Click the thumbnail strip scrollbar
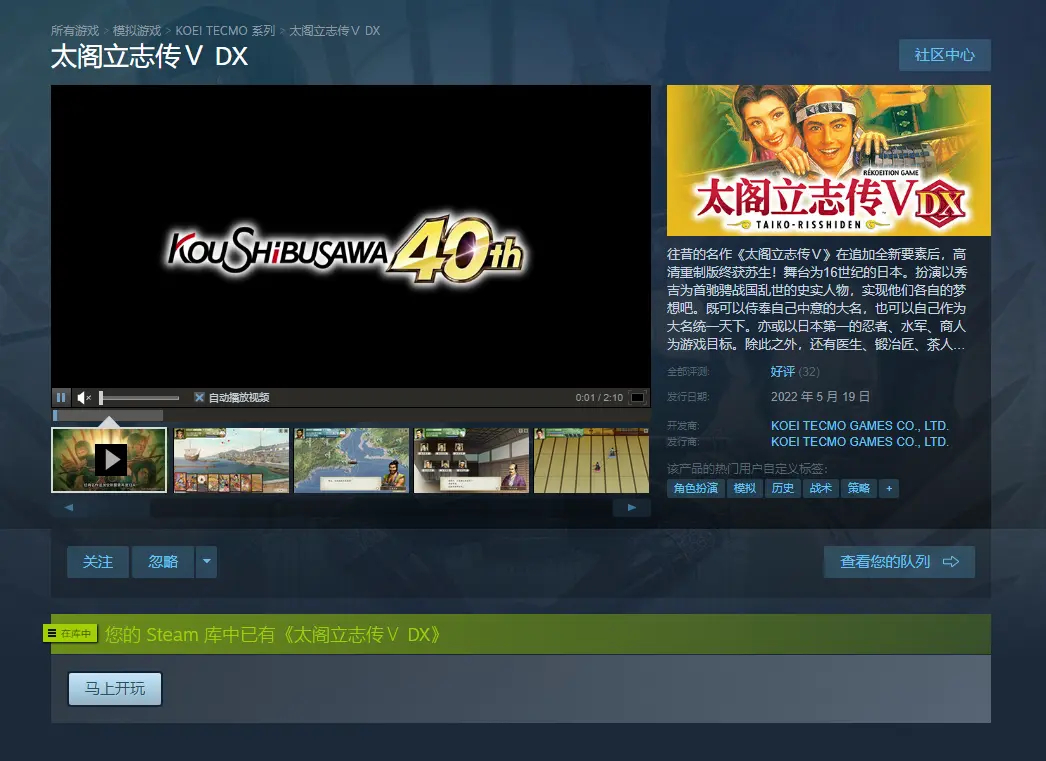This screenshot has width=1046, height=761. (x=350, y=508)
